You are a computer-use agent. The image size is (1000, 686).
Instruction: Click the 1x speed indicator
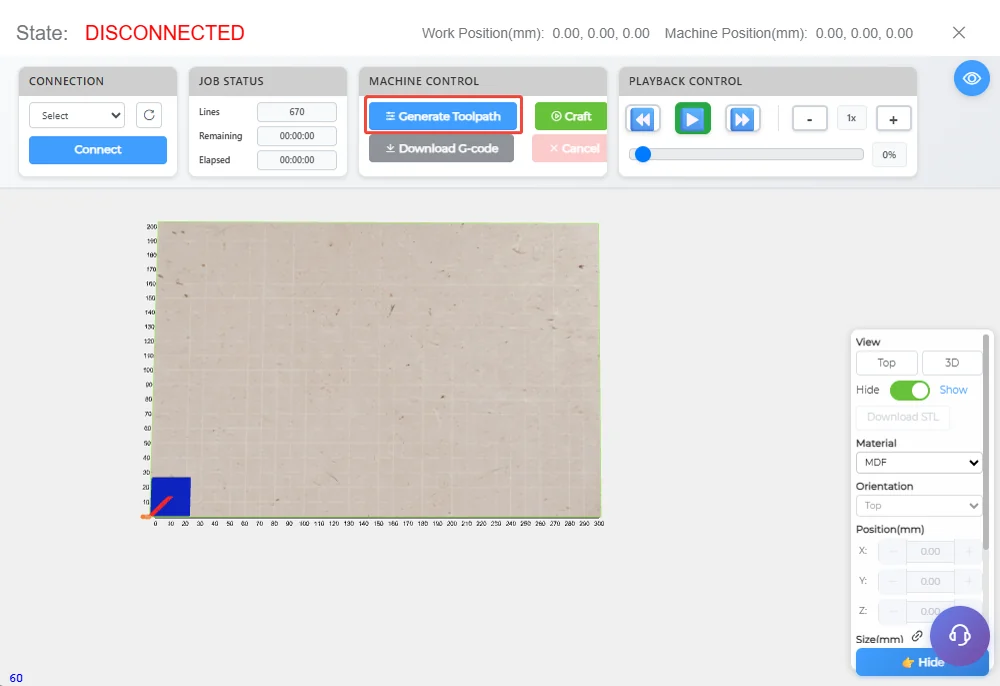[x=851, y=119]
